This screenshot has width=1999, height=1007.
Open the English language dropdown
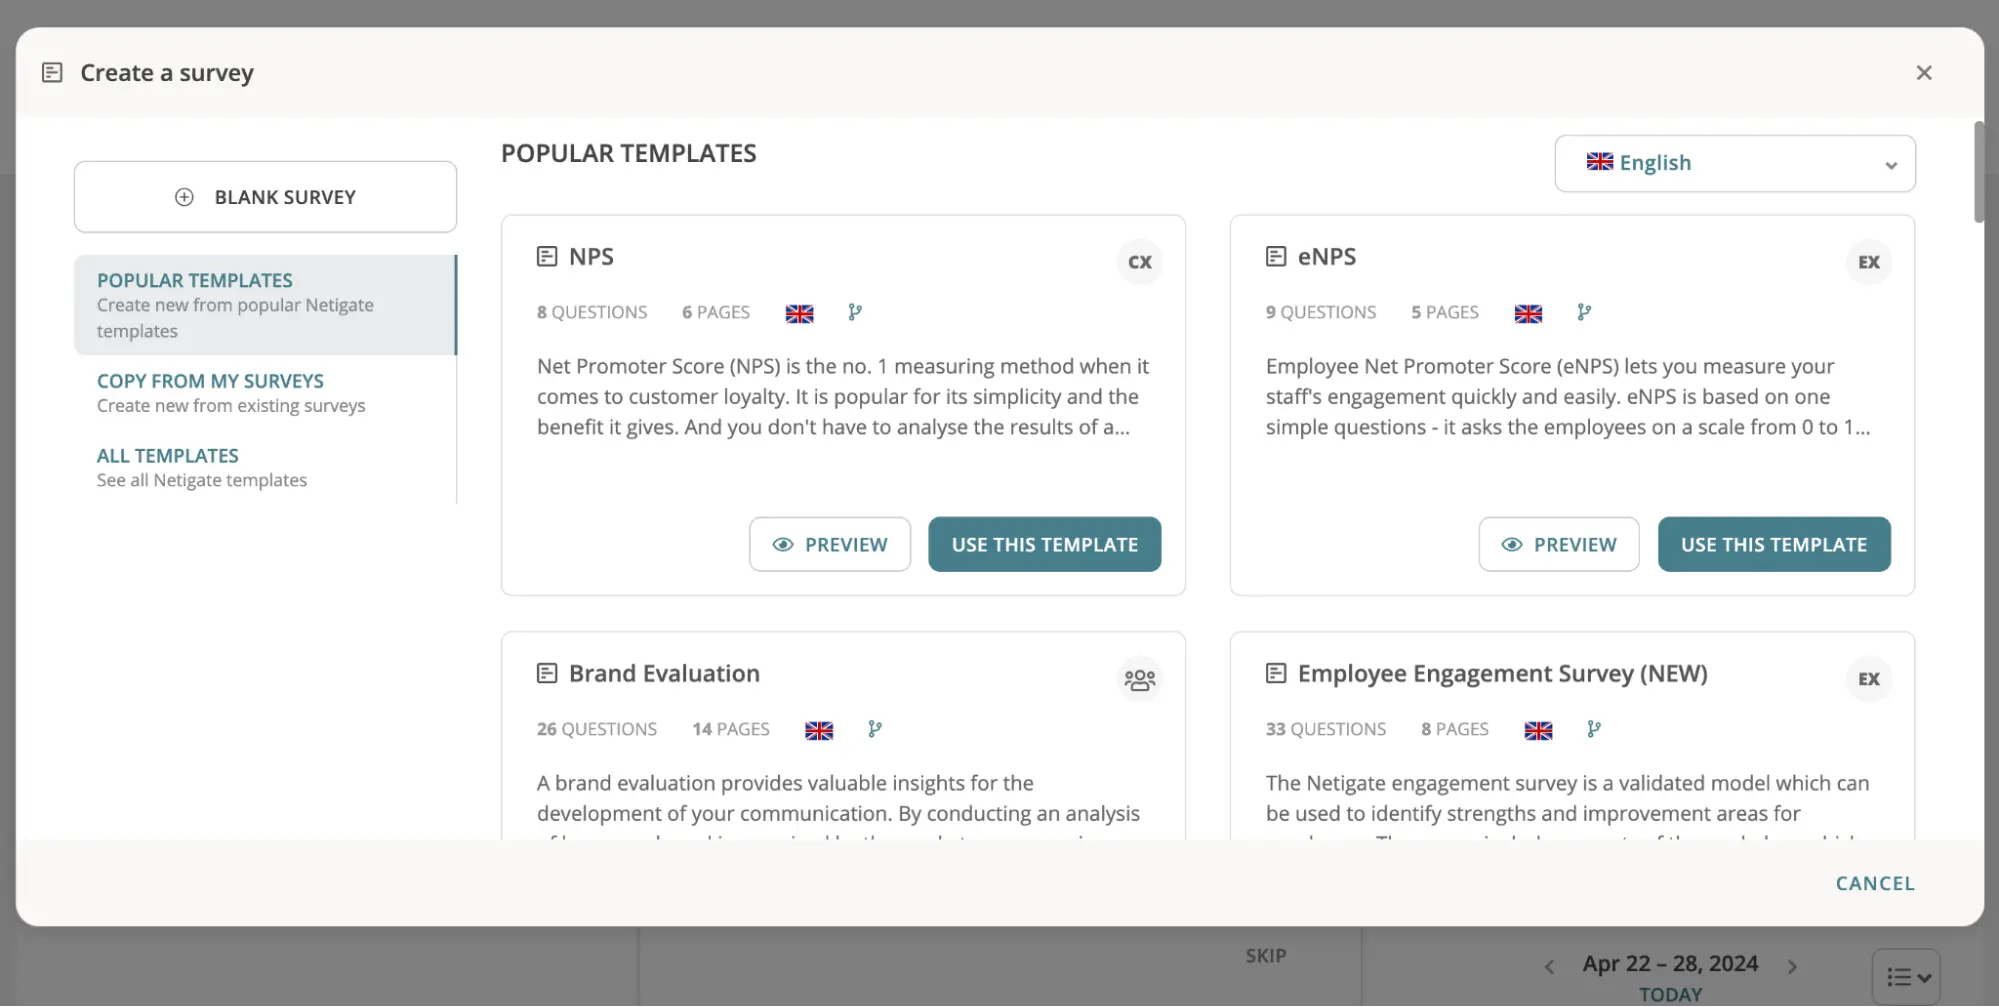(1735, 163)
